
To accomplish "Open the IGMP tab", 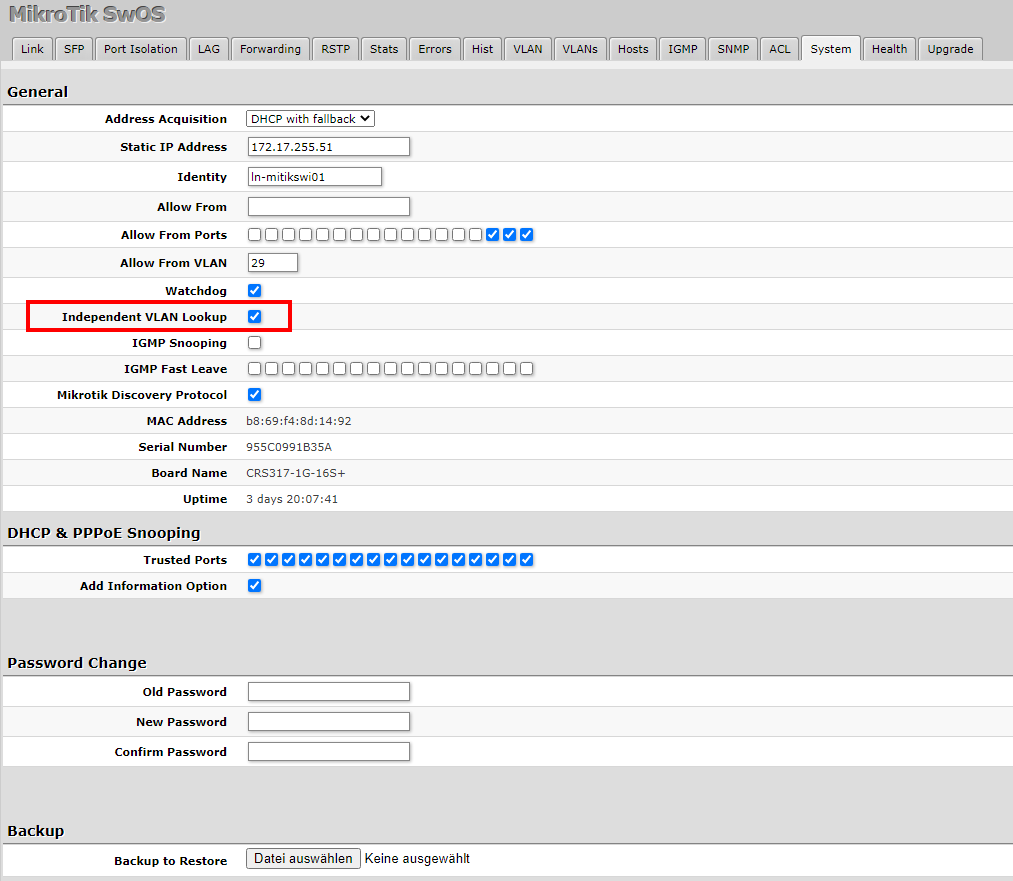I will pyautogui.click(x=683, y=49).
